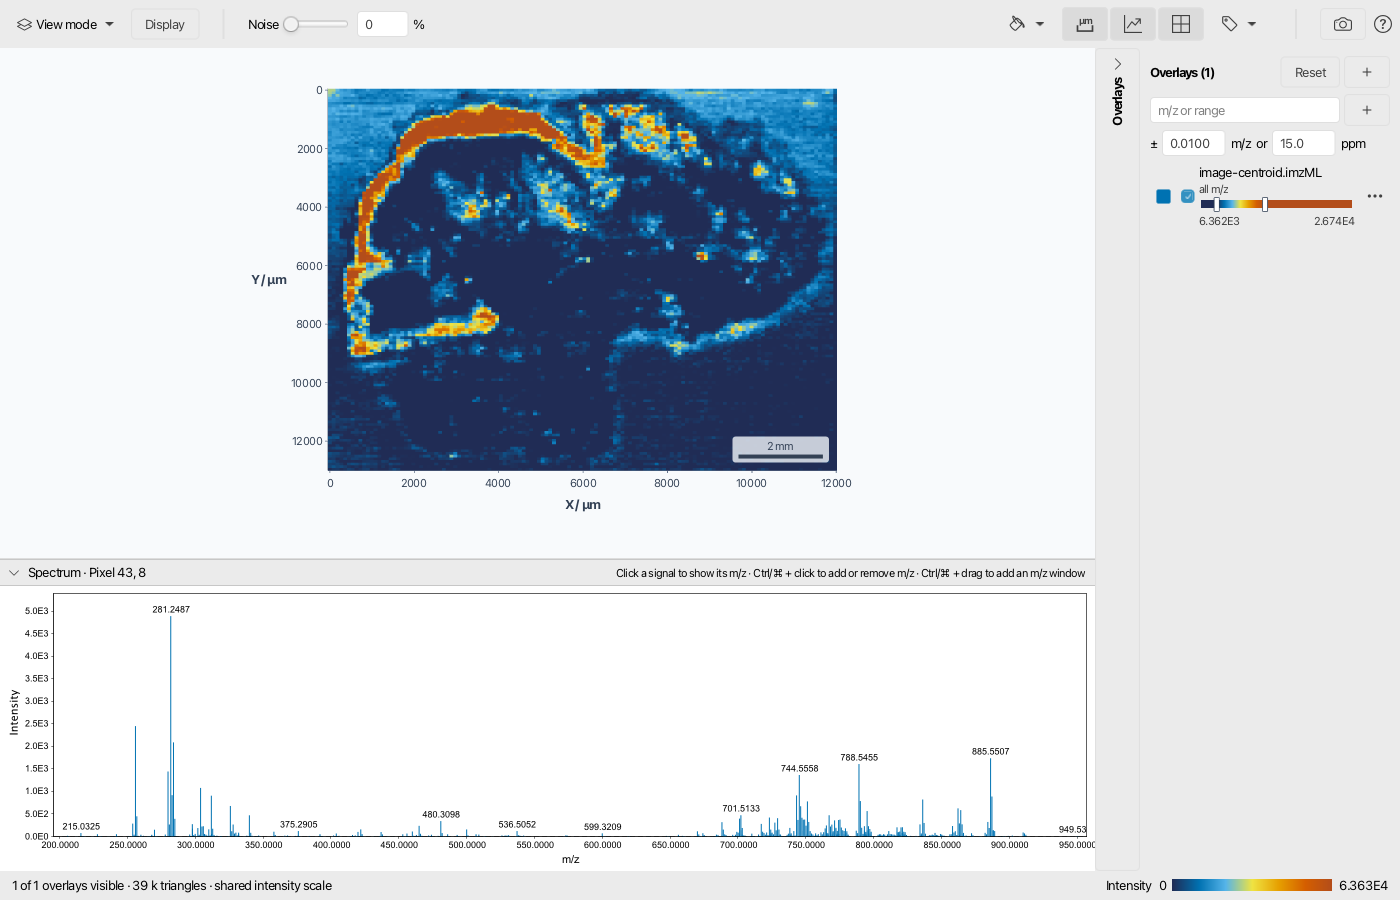Click the plus button beside Reset

1367,72
